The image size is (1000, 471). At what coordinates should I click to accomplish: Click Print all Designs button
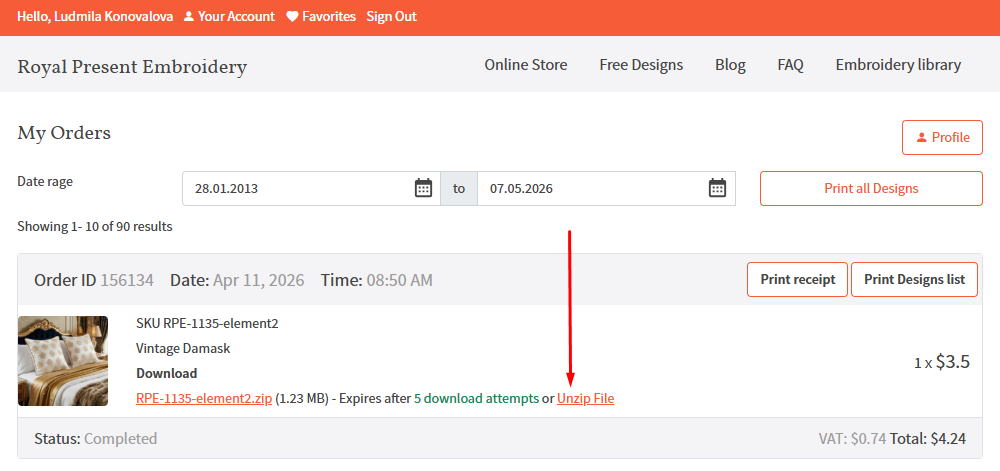[871, 189]
